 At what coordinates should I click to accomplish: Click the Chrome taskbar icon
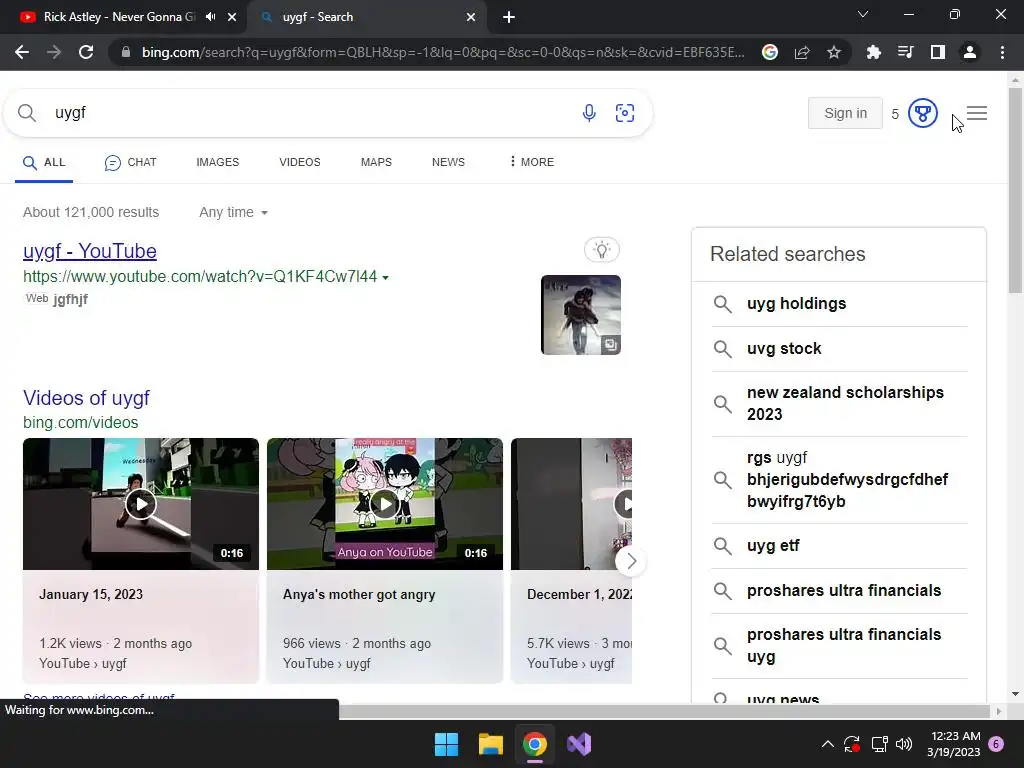(x=534, y=744)
